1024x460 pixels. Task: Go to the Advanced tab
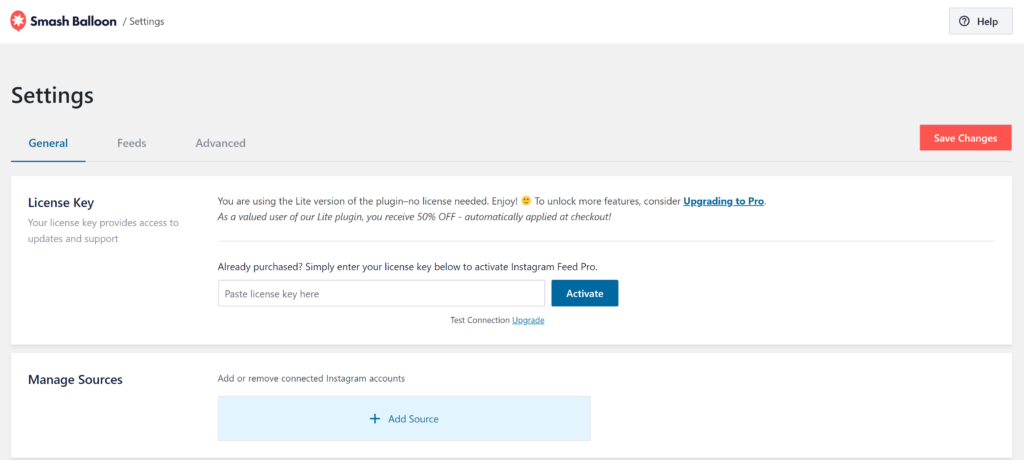click(x=220, y=143)
